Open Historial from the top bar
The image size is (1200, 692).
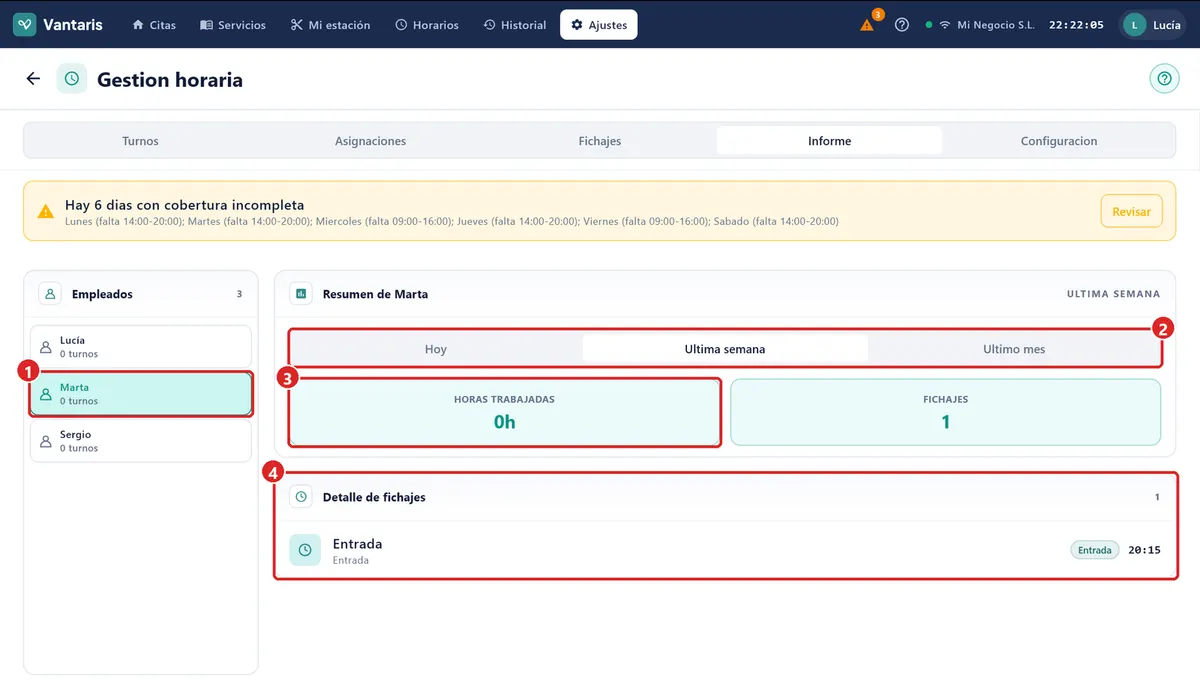[x=515, y=25]
